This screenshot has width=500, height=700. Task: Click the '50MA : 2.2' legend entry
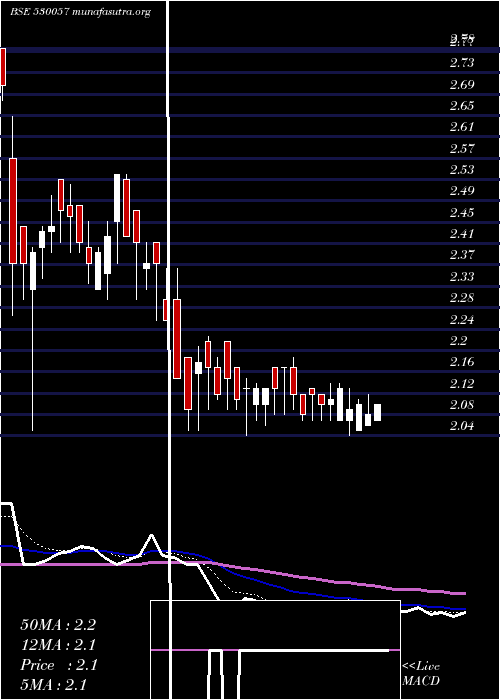58,625
